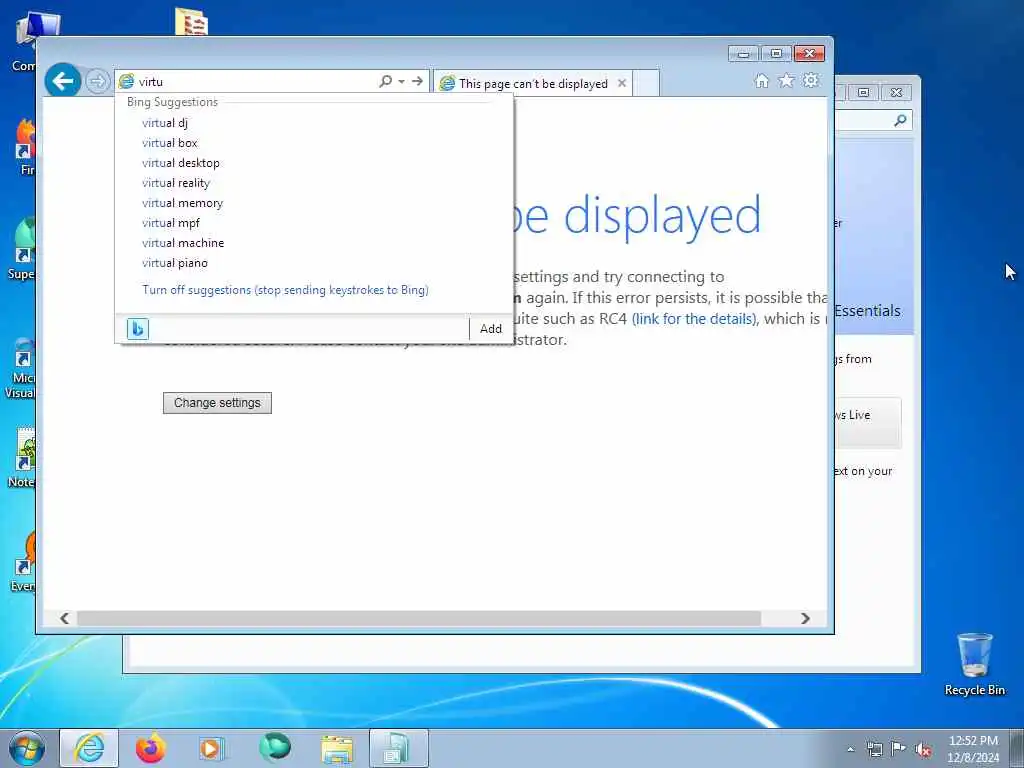This screenshot has width=1024, height=768.
Task: Launch Firefox from the taskbar
Action: 150,748
